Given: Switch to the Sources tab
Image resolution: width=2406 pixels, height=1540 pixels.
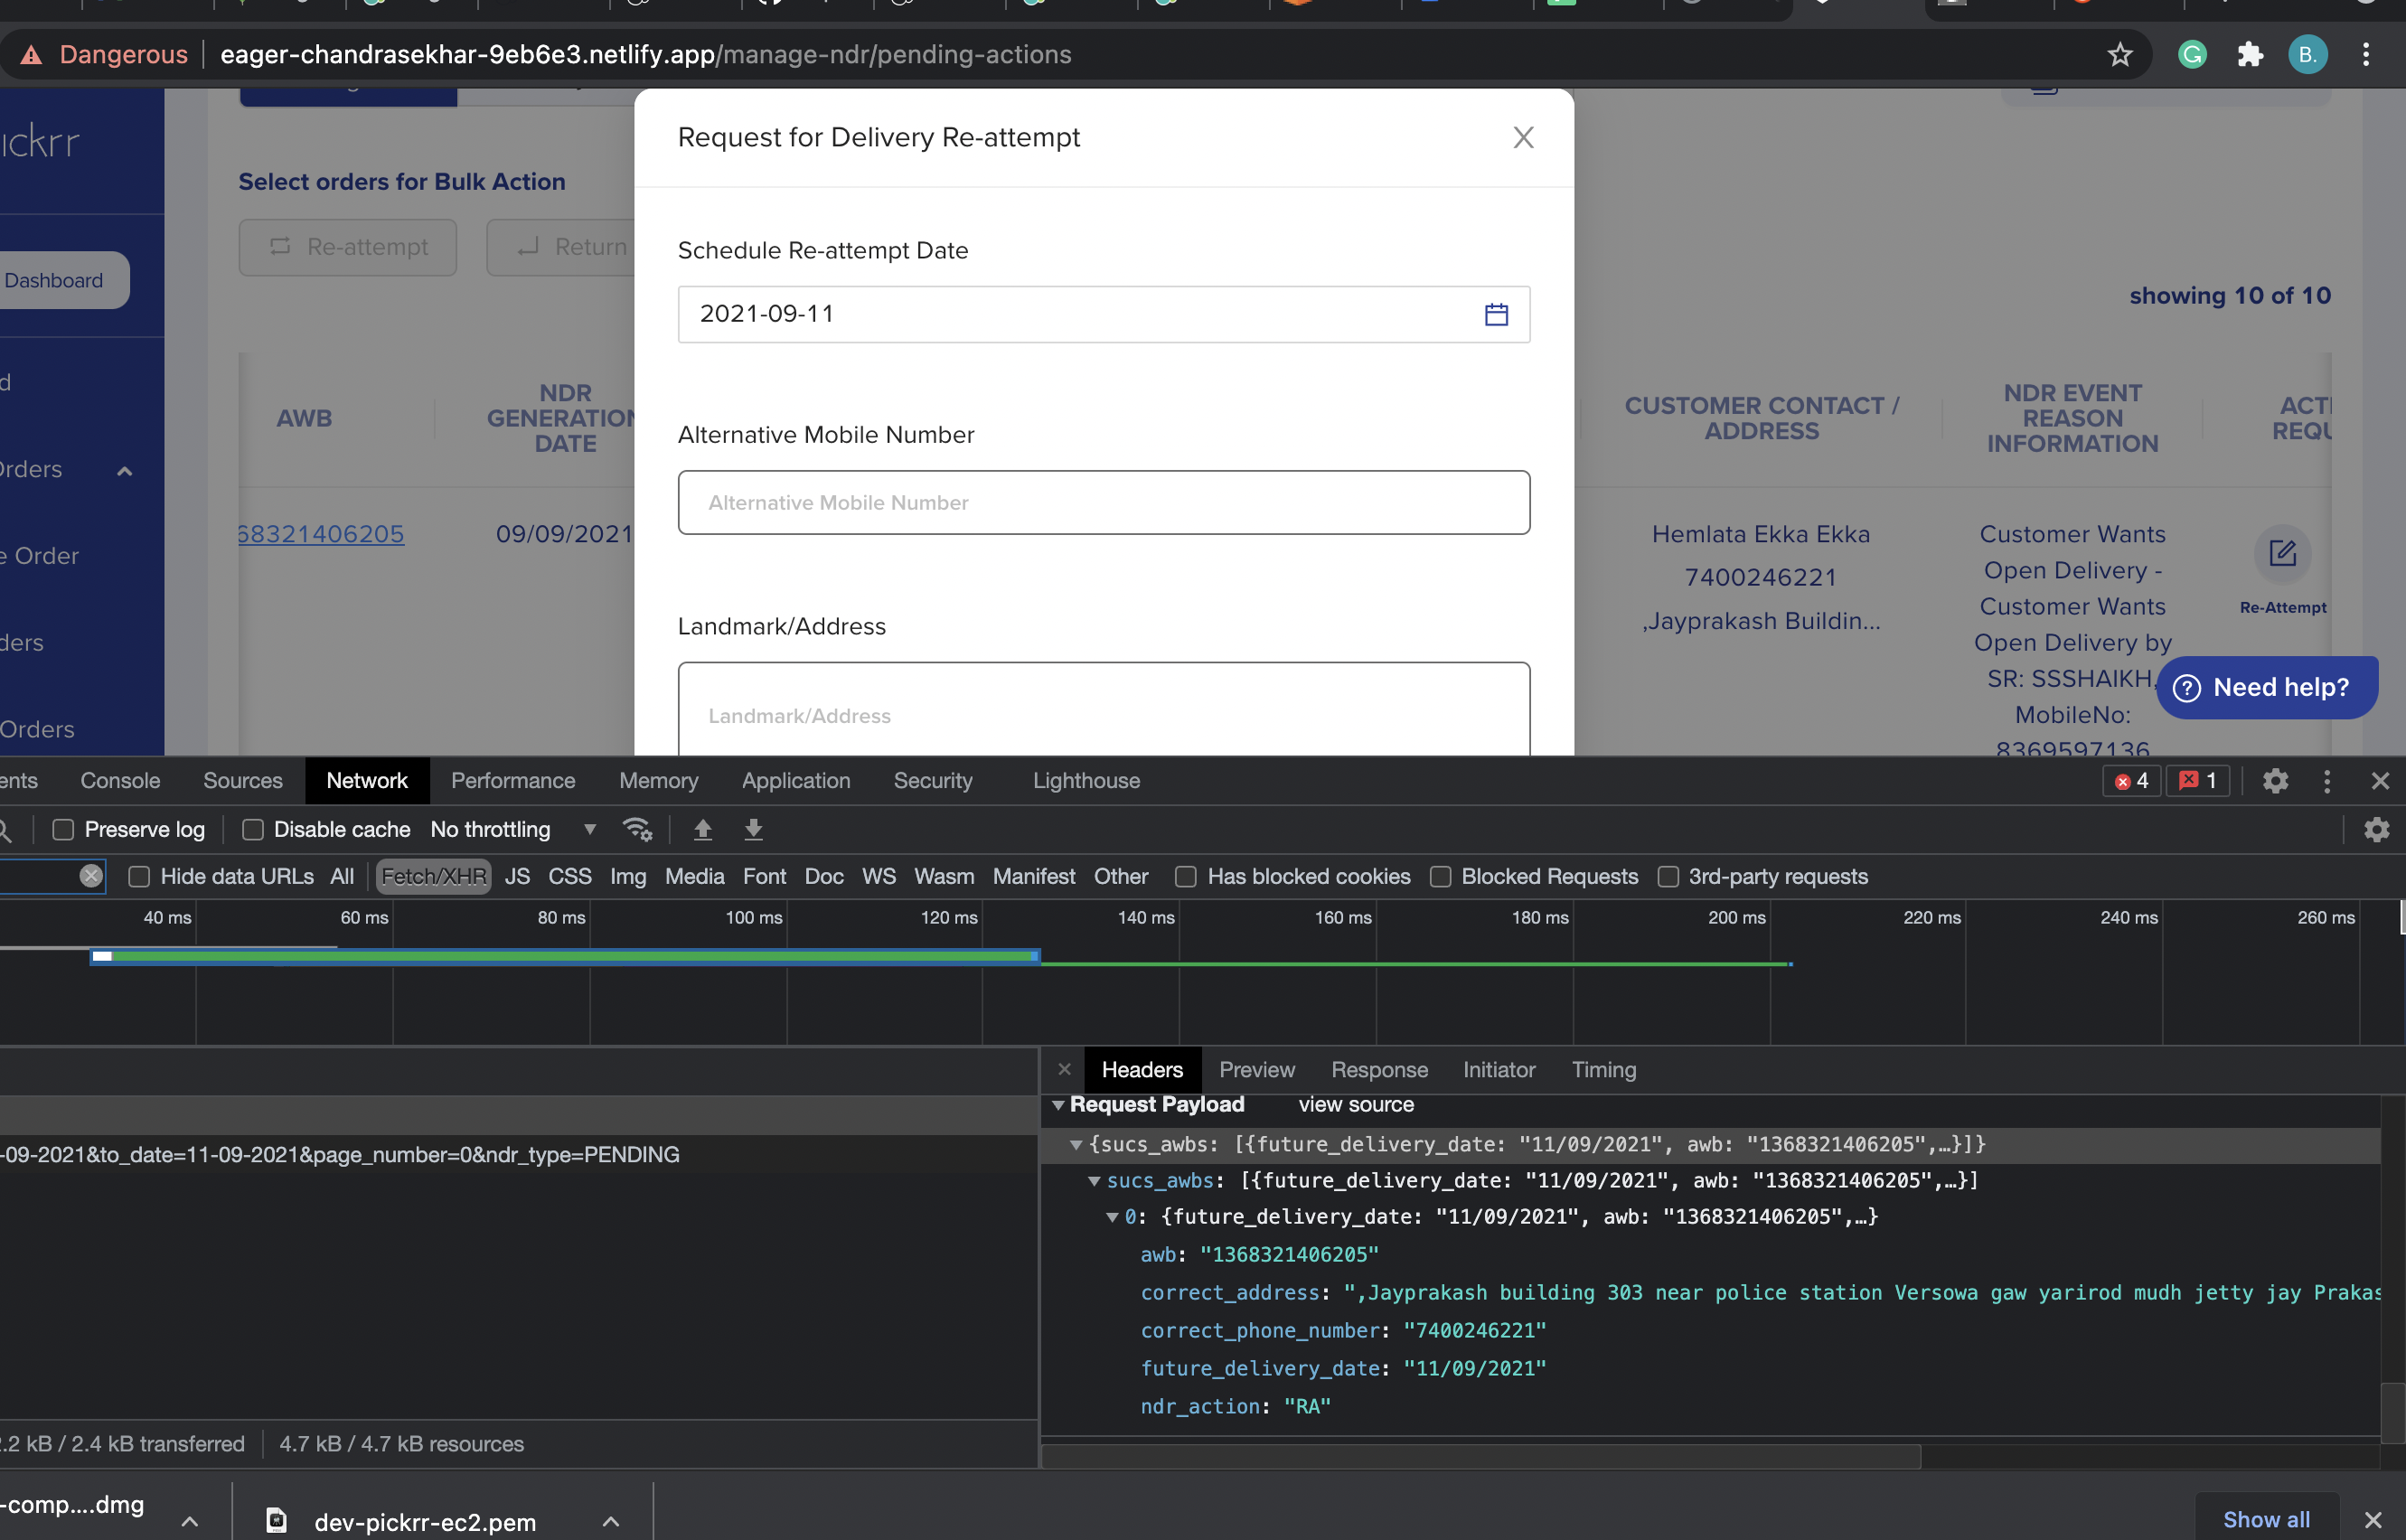Looking at the screenshot, I should tap(243, 781).
